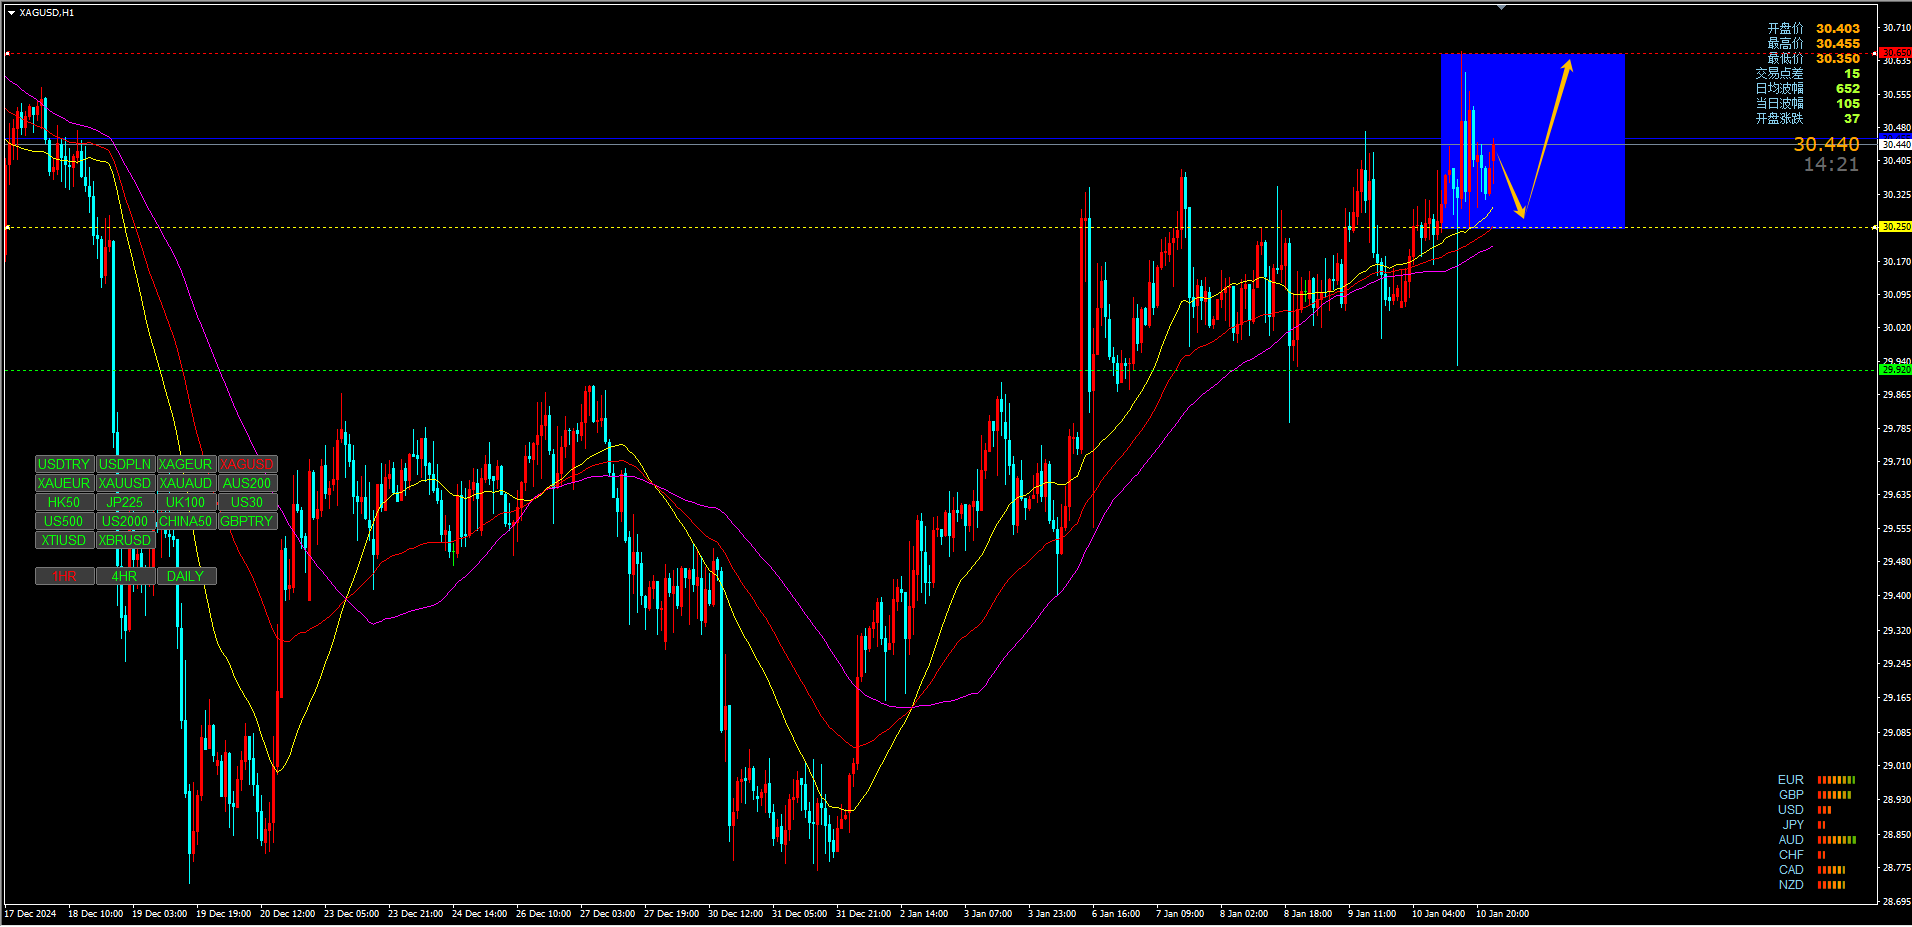This screenshot has height=927, width=1912.
Task: Click the 17 Dec 2024 time axis label
Action: click(x=31, y=914)
